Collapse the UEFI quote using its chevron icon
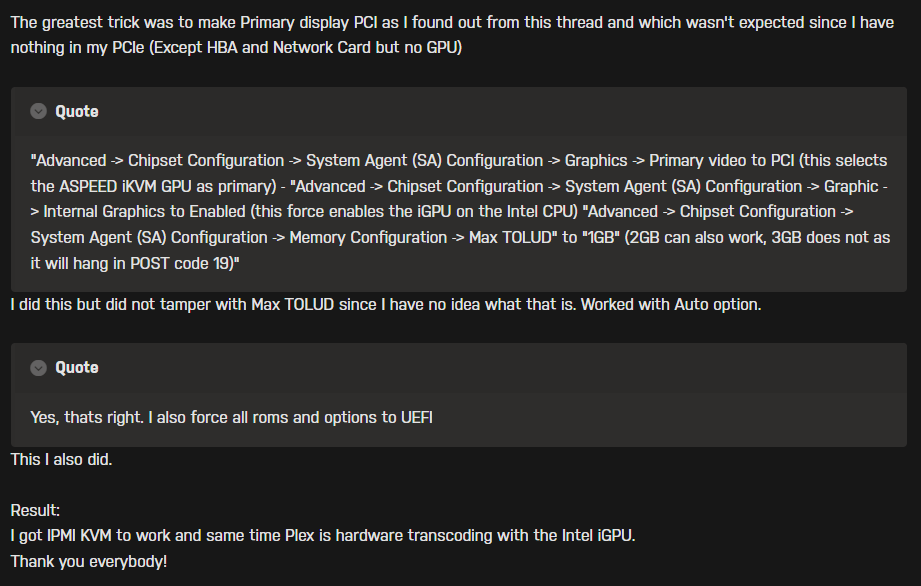 (x=38, y=368)
